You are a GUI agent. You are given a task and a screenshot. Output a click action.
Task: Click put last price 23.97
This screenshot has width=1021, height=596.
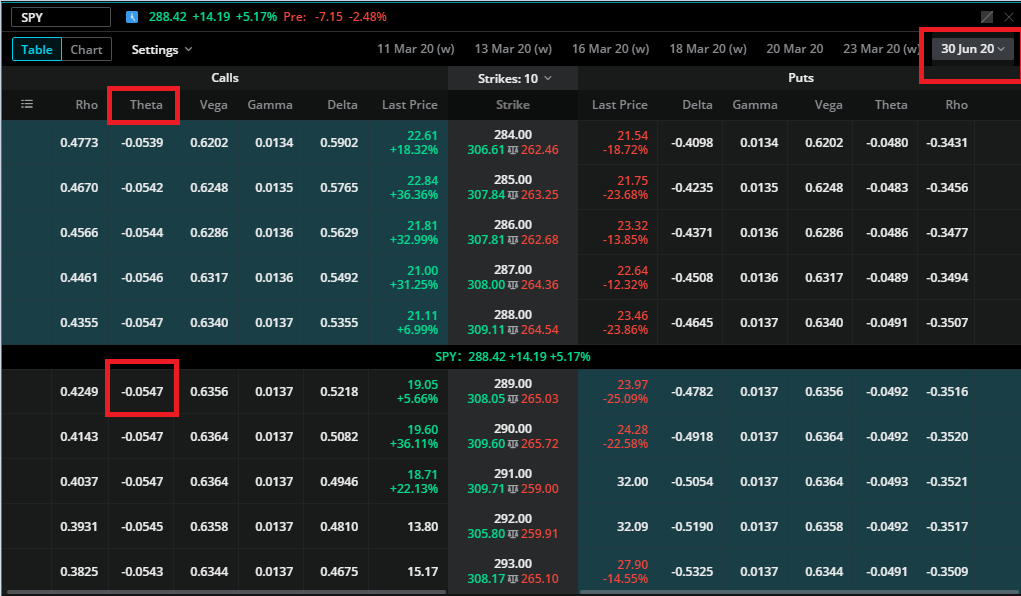point(632,384)
